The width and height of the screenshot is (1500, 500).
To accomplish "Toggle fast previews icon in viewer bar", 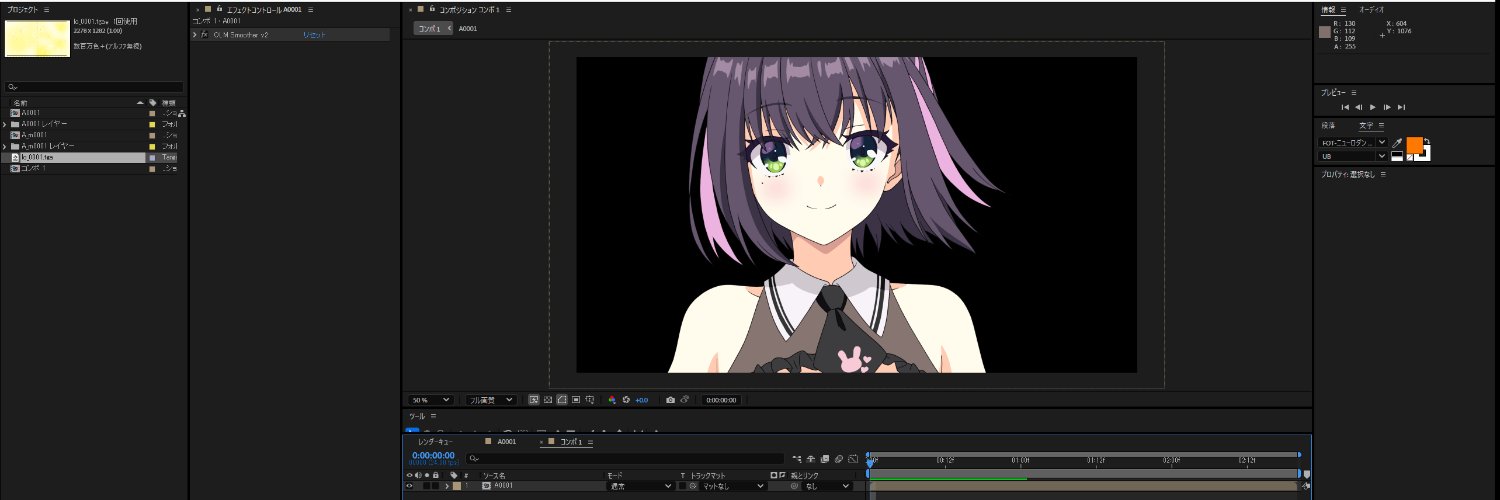I will (x=534, y=400).
